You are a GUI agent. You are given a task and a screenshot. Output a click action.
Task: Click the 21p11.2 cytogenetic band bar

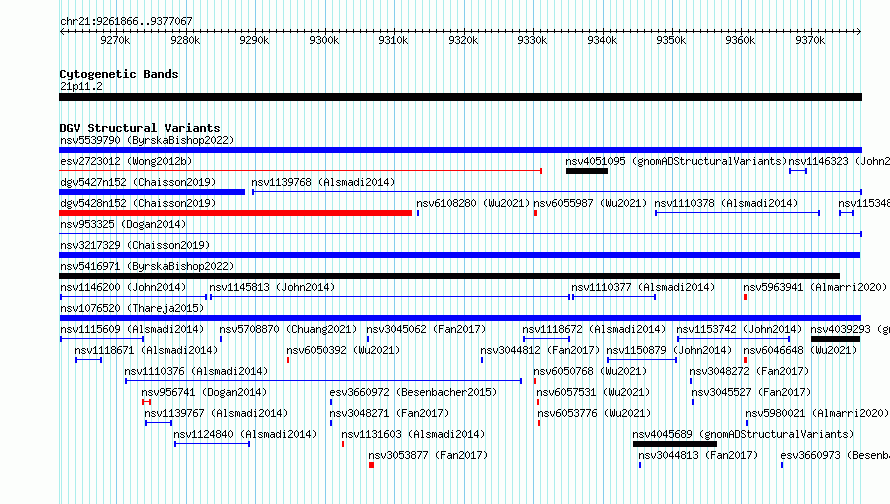(460, 97)
